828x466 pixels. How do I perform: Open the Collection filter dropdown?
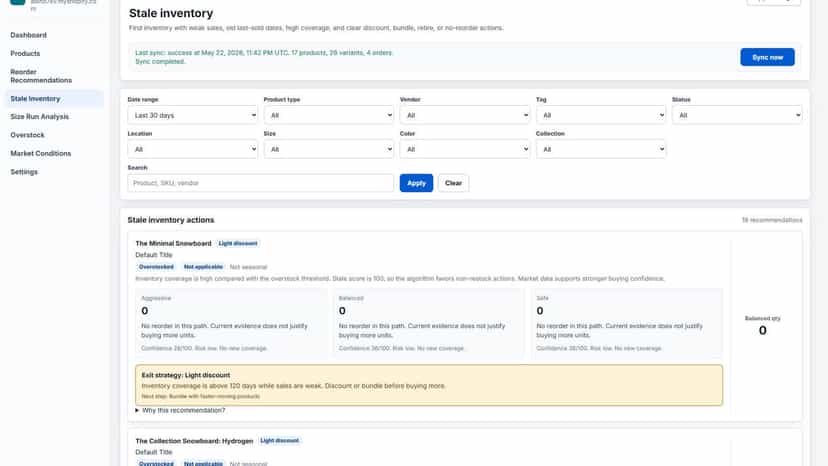click(x=601, y=150)
